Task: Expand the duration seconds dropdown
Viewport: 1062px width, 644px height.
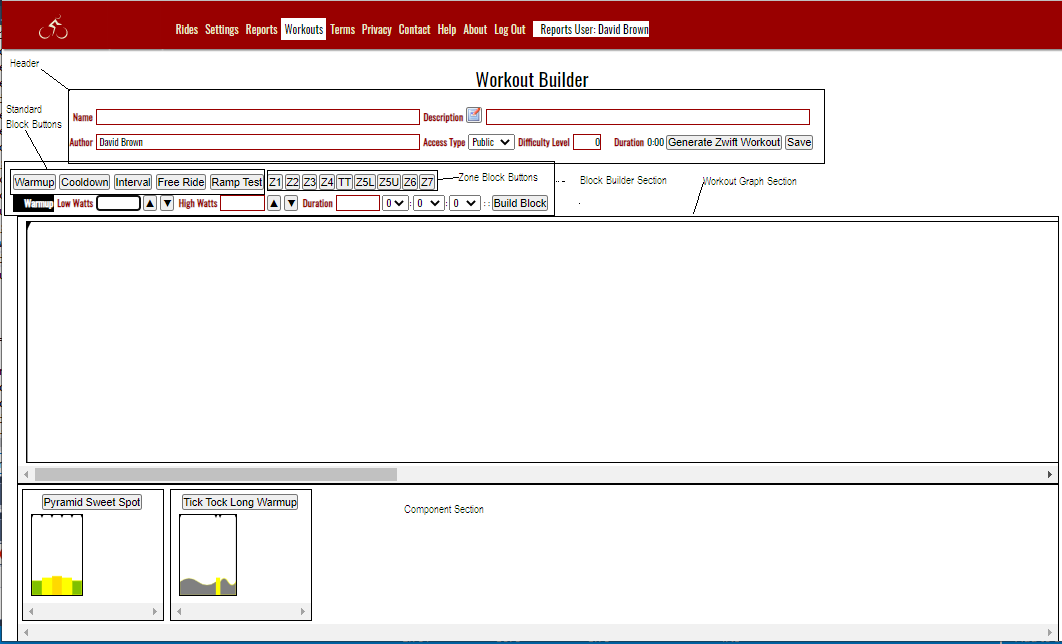Action: (x=464, y=203)
